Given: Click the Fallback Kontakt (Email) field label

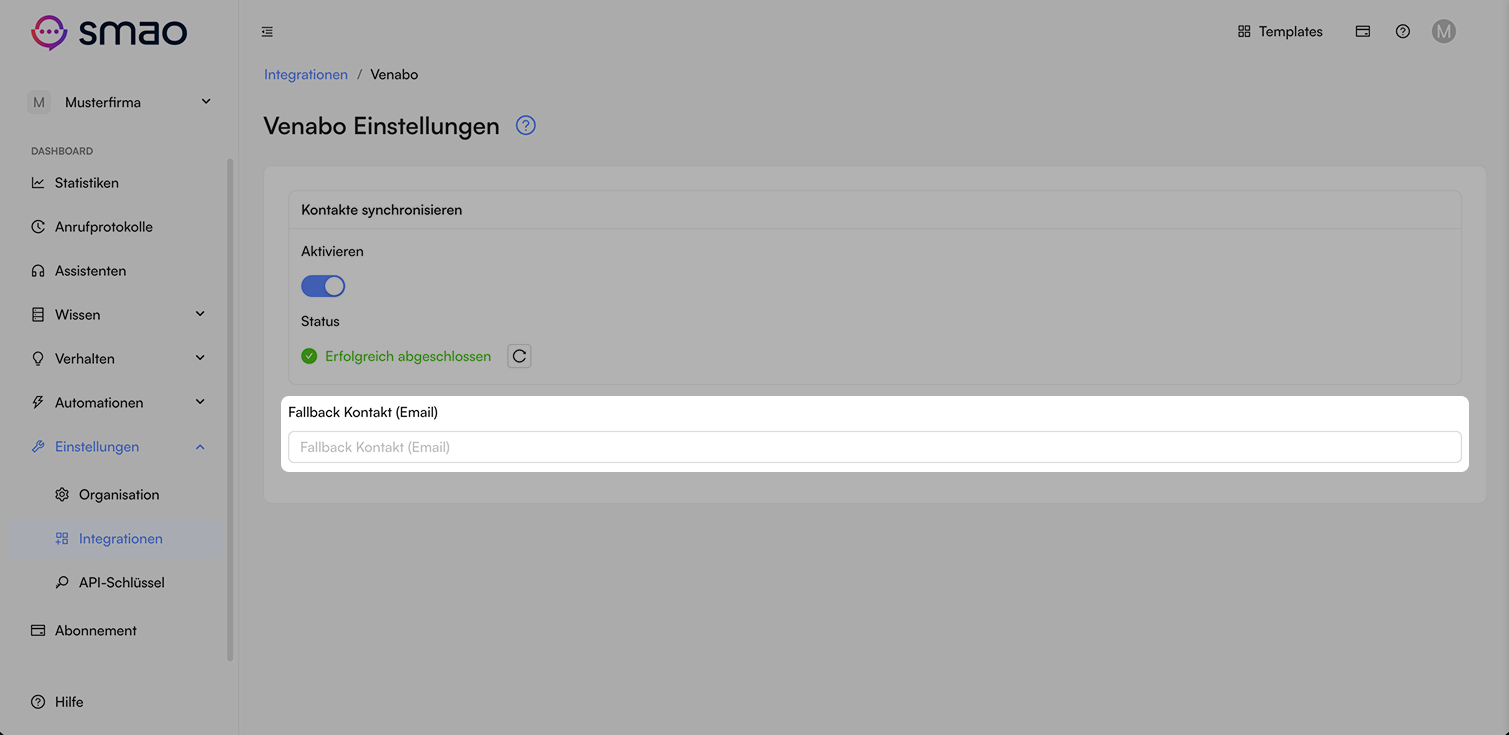Looking at the screenshot, I should click(363, 412).
